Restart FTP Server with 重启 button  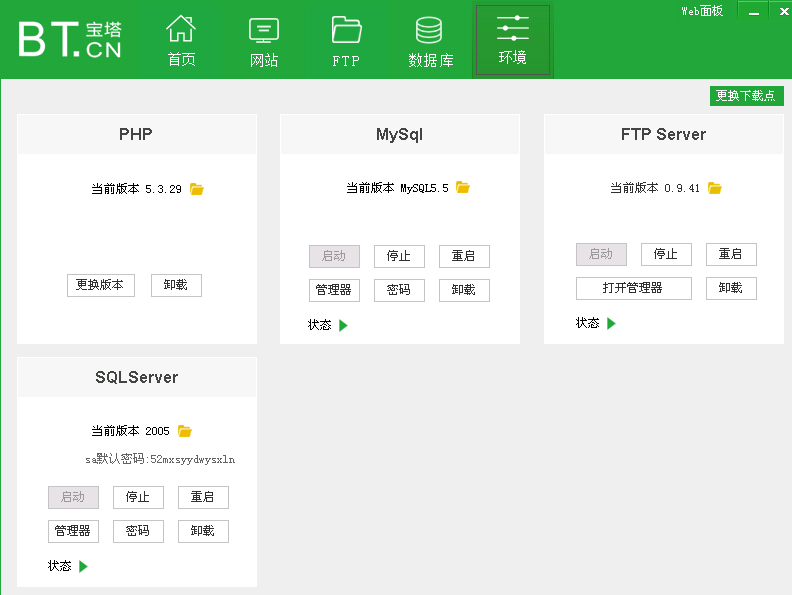click(731, 254)
